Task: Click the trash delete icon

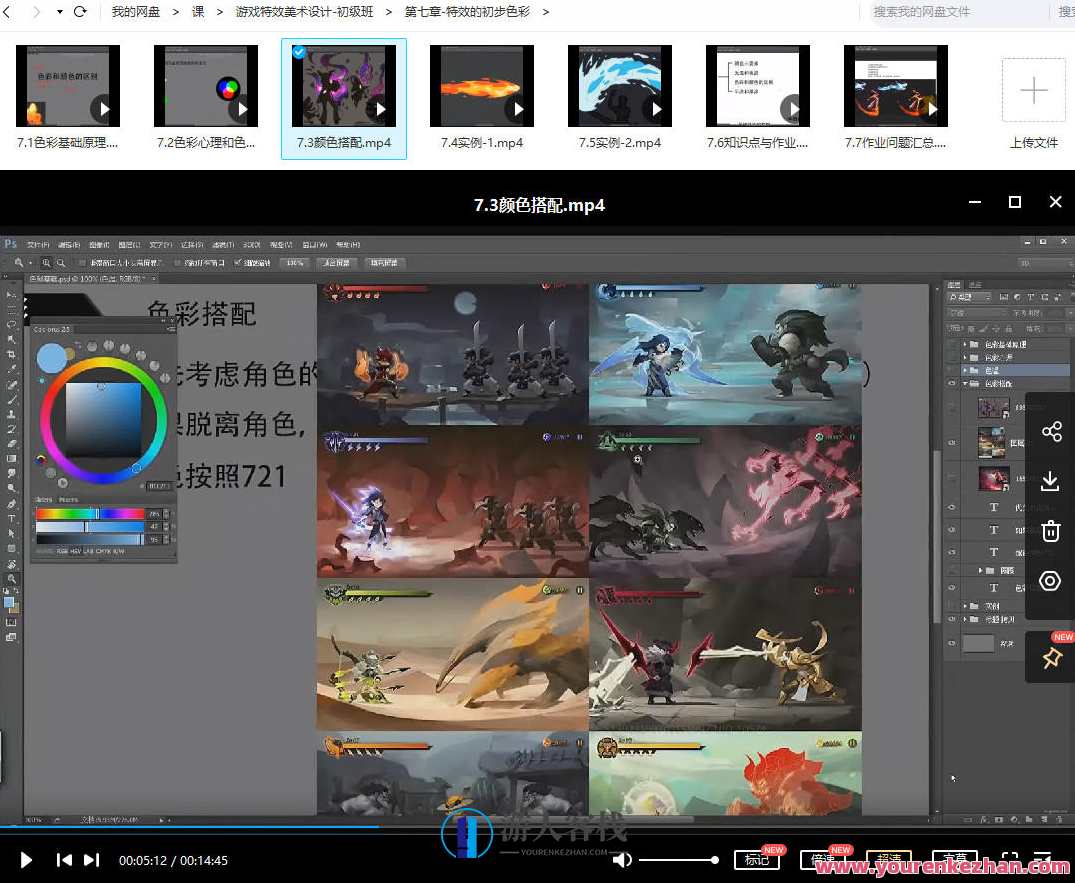Action: [1050, 531]
